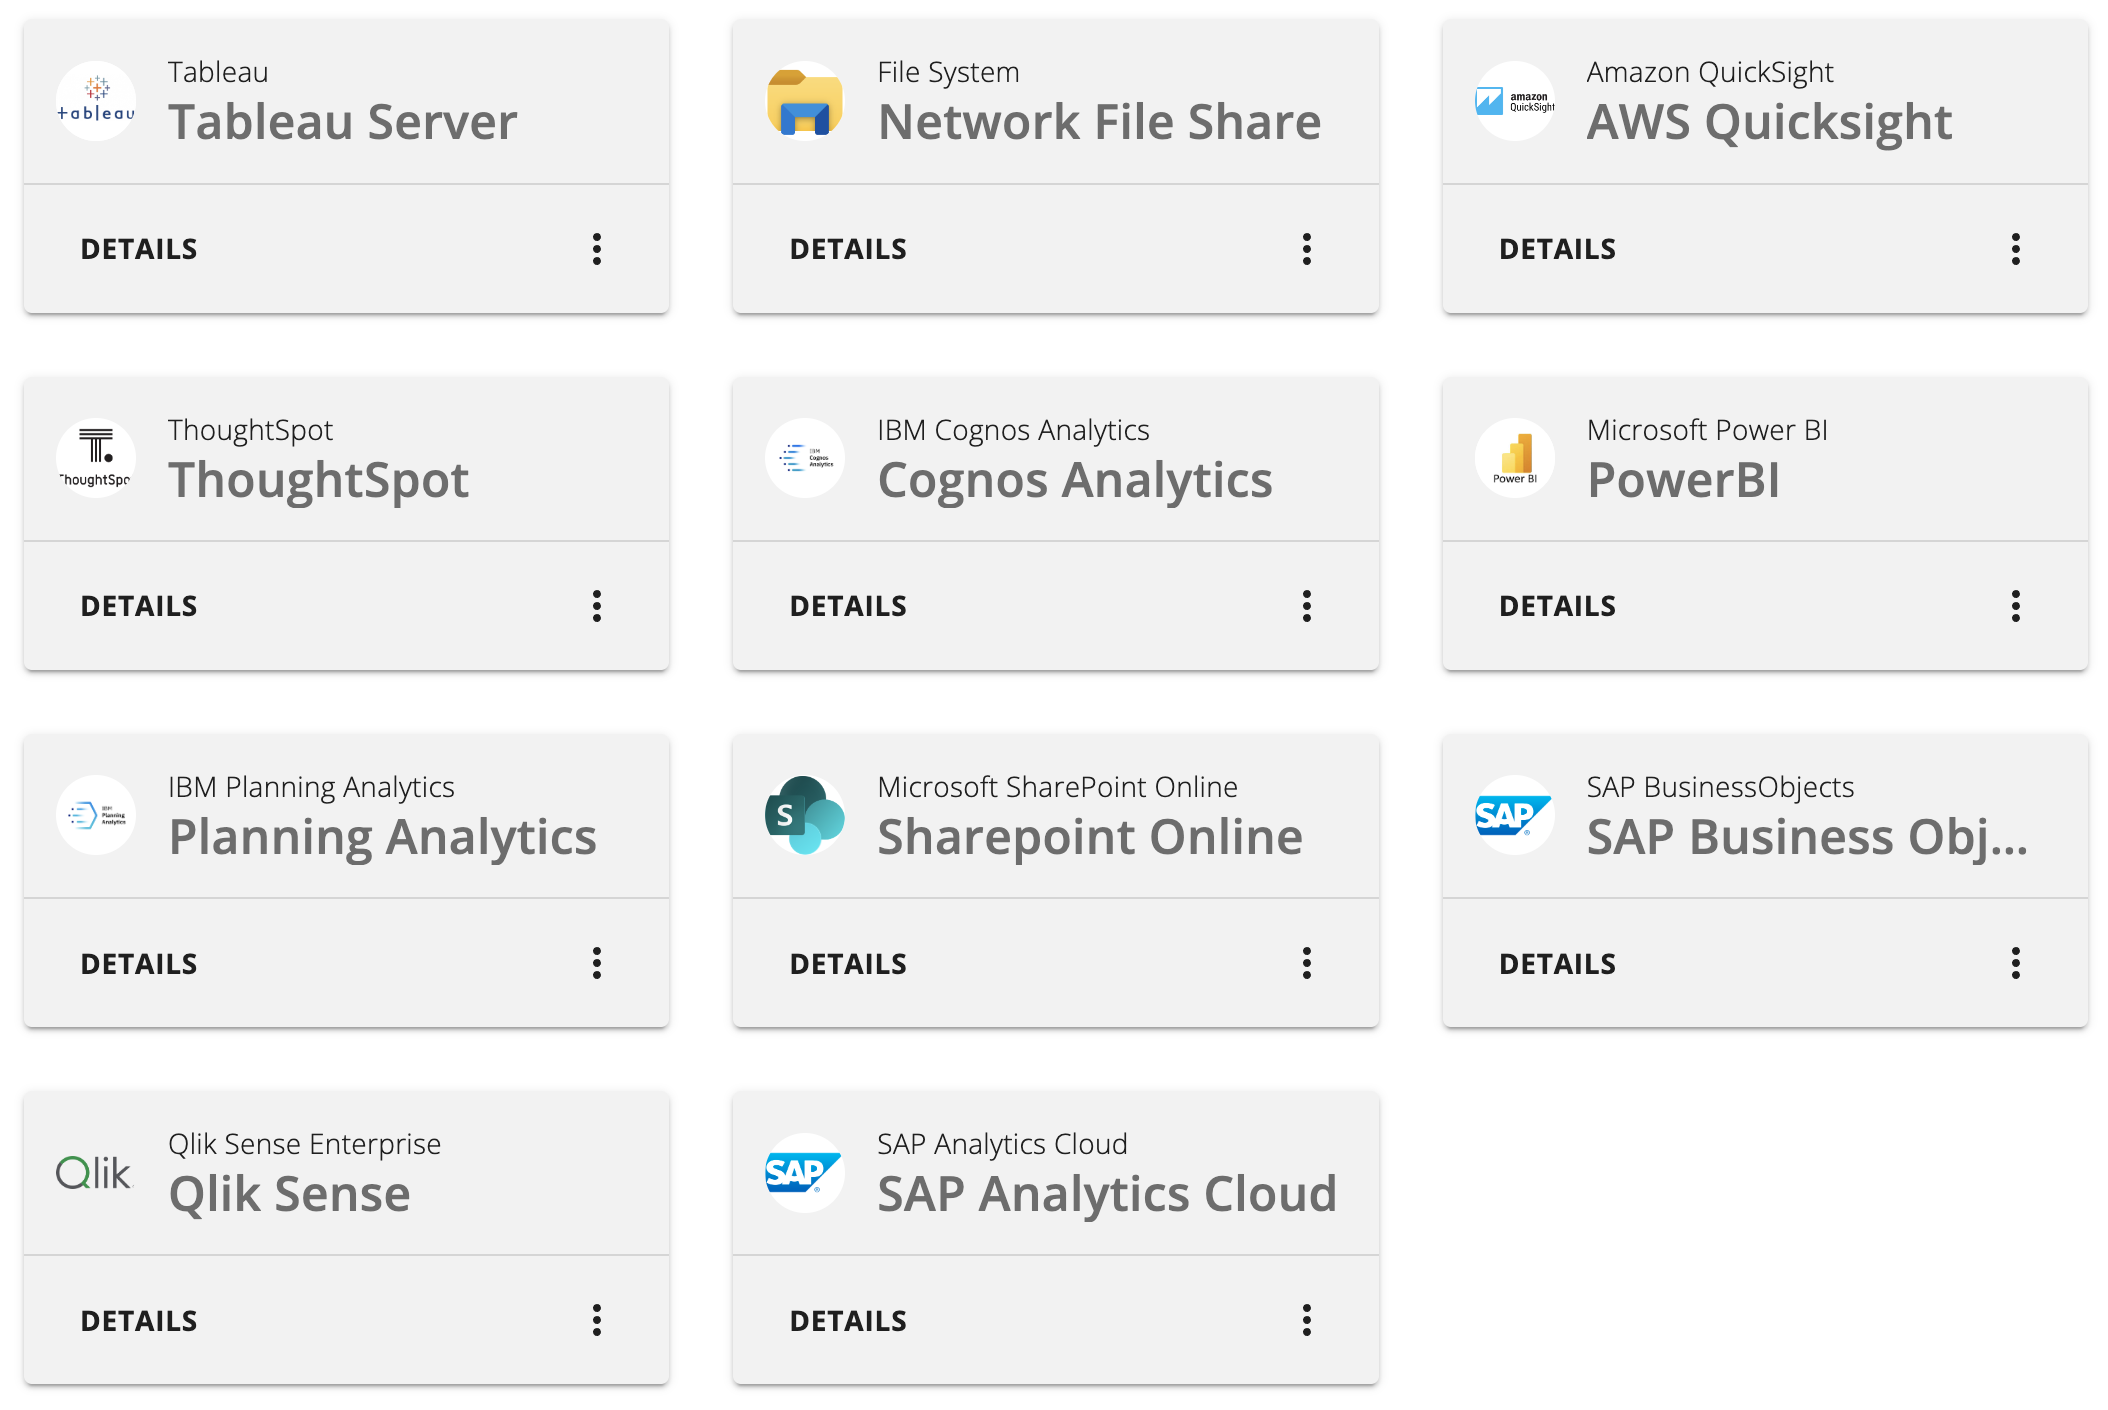Select the Sharepoint Online title
The image size is (2108, 1410).
coord(1090,837)
